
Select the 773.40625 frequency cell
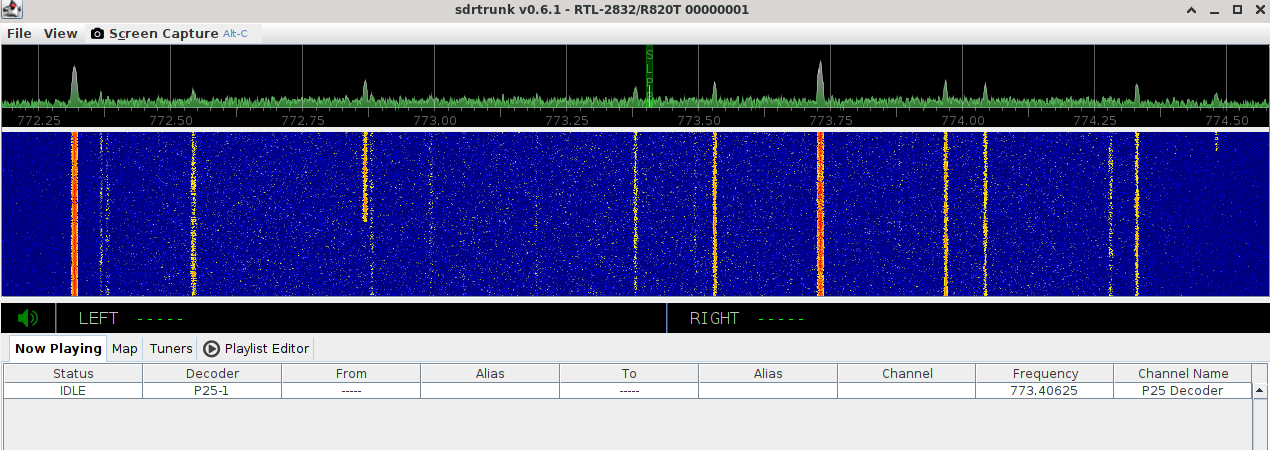point(1045,391)
